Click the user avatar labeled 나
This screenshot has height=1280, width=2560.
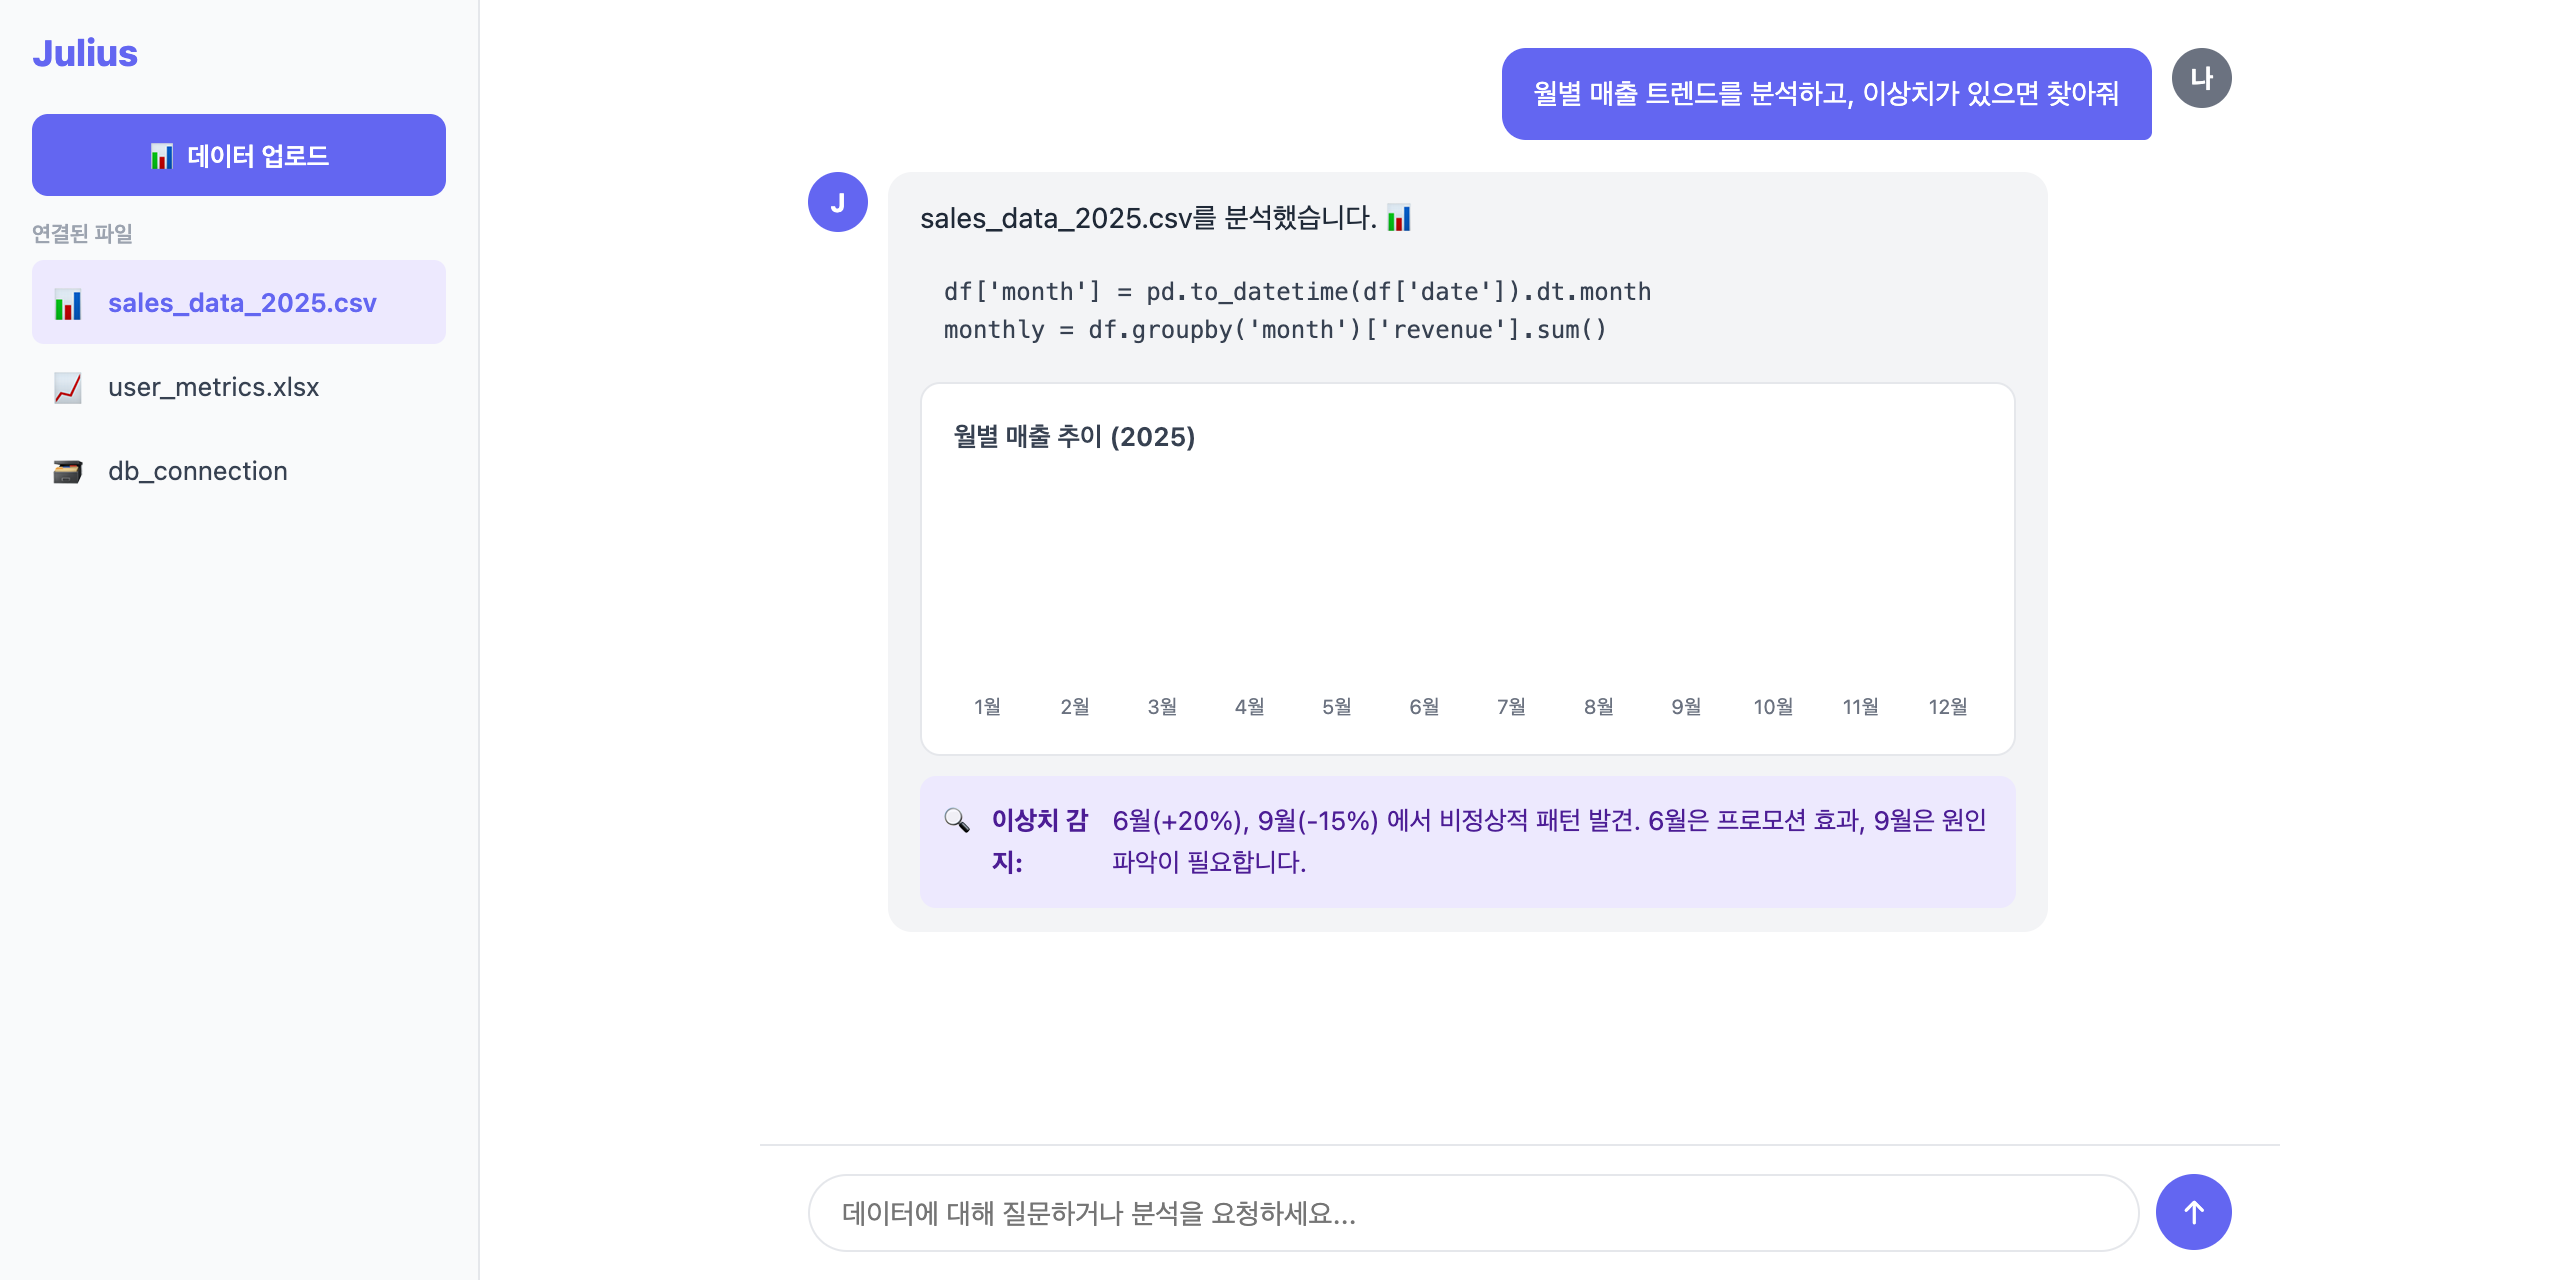(x=2202, y=78)
